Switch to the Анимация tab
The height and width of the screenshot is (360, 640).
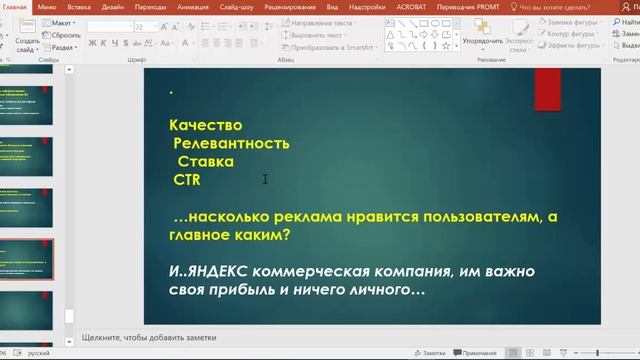193,7
